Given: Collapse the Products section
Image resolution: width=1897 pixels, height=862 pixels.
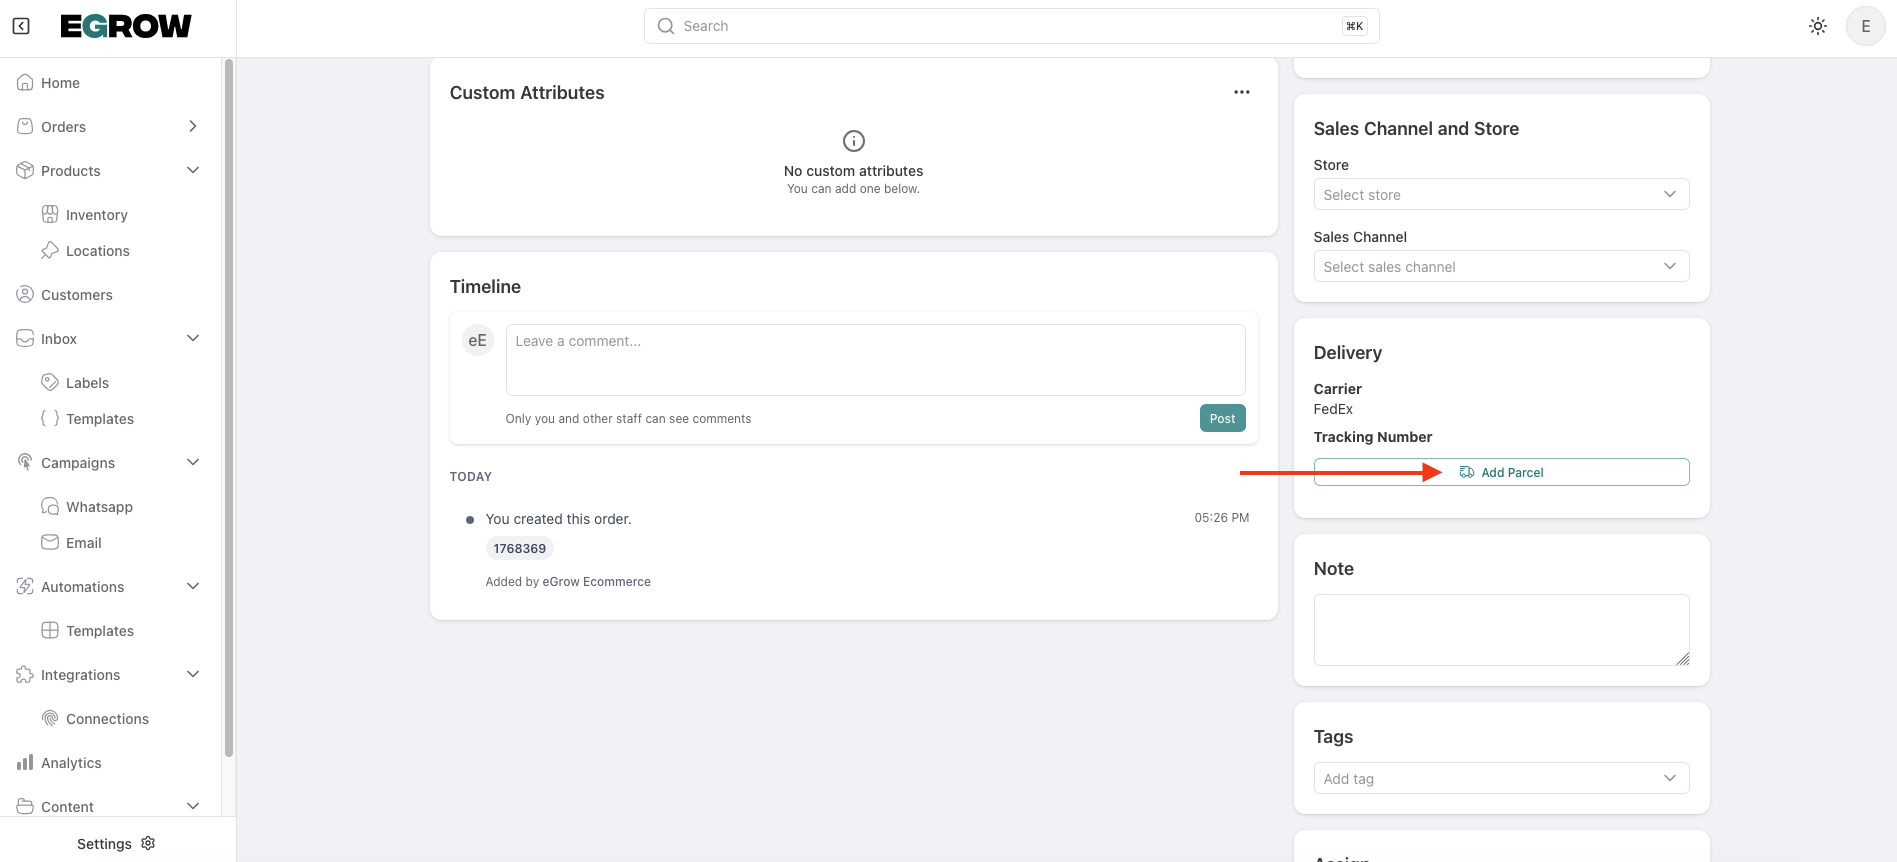Looking at the screenshot, I should pyautogui.click(x=193, y=171).
